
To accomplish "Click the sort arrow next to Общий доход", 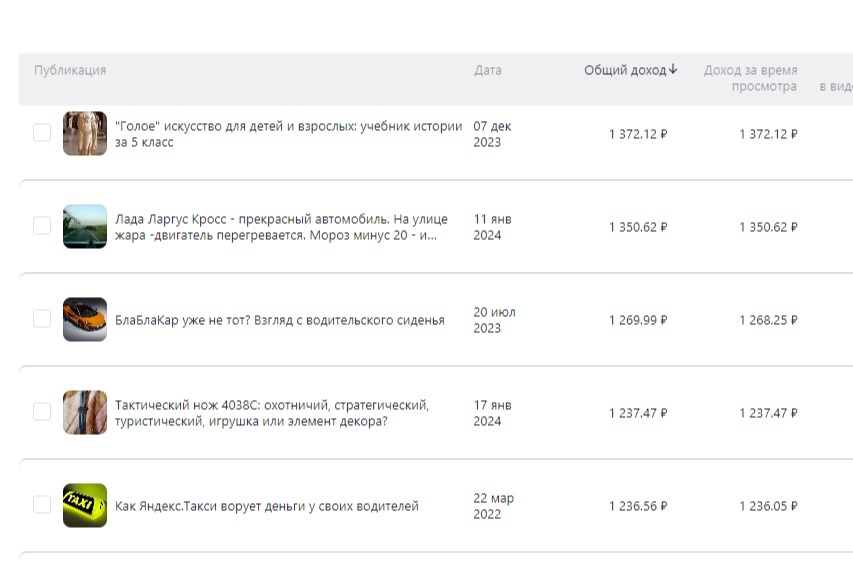I will [673, 69].
